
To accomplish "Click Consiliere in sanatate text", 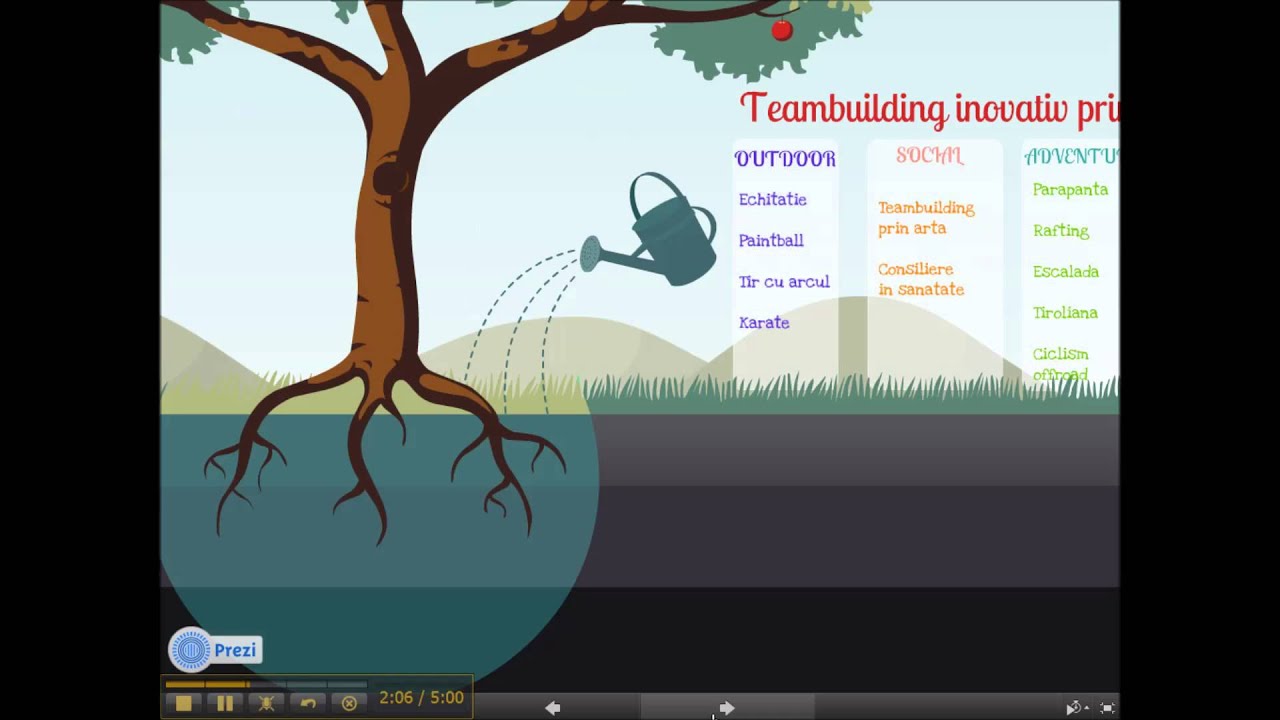I will coord(921,280).
